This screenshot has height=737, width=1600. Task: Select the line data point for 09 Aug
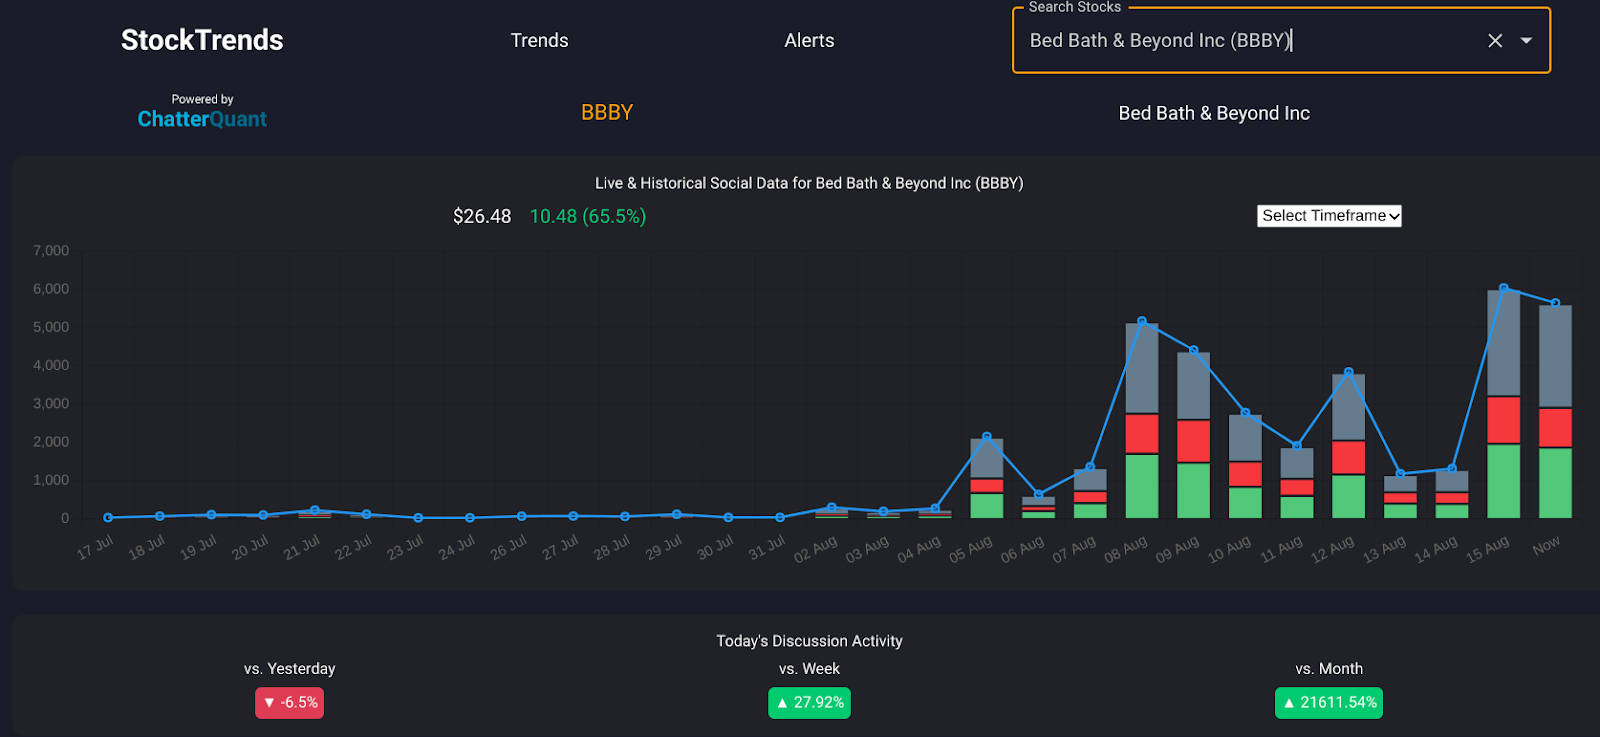tap(1194, 351)
